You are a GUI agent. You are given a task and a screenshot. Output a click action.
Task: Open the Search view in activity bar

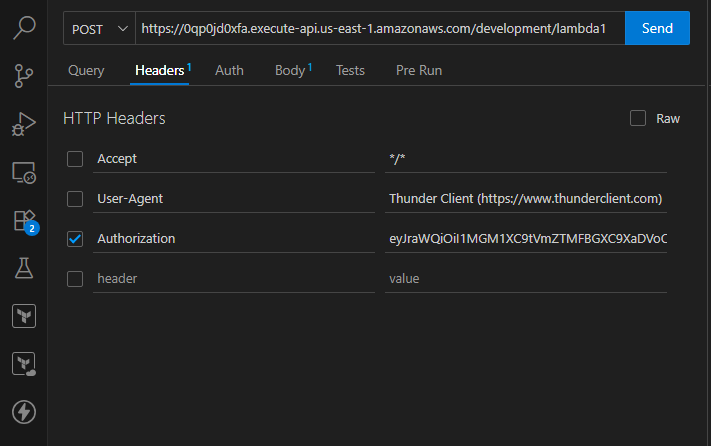(24, 28)
